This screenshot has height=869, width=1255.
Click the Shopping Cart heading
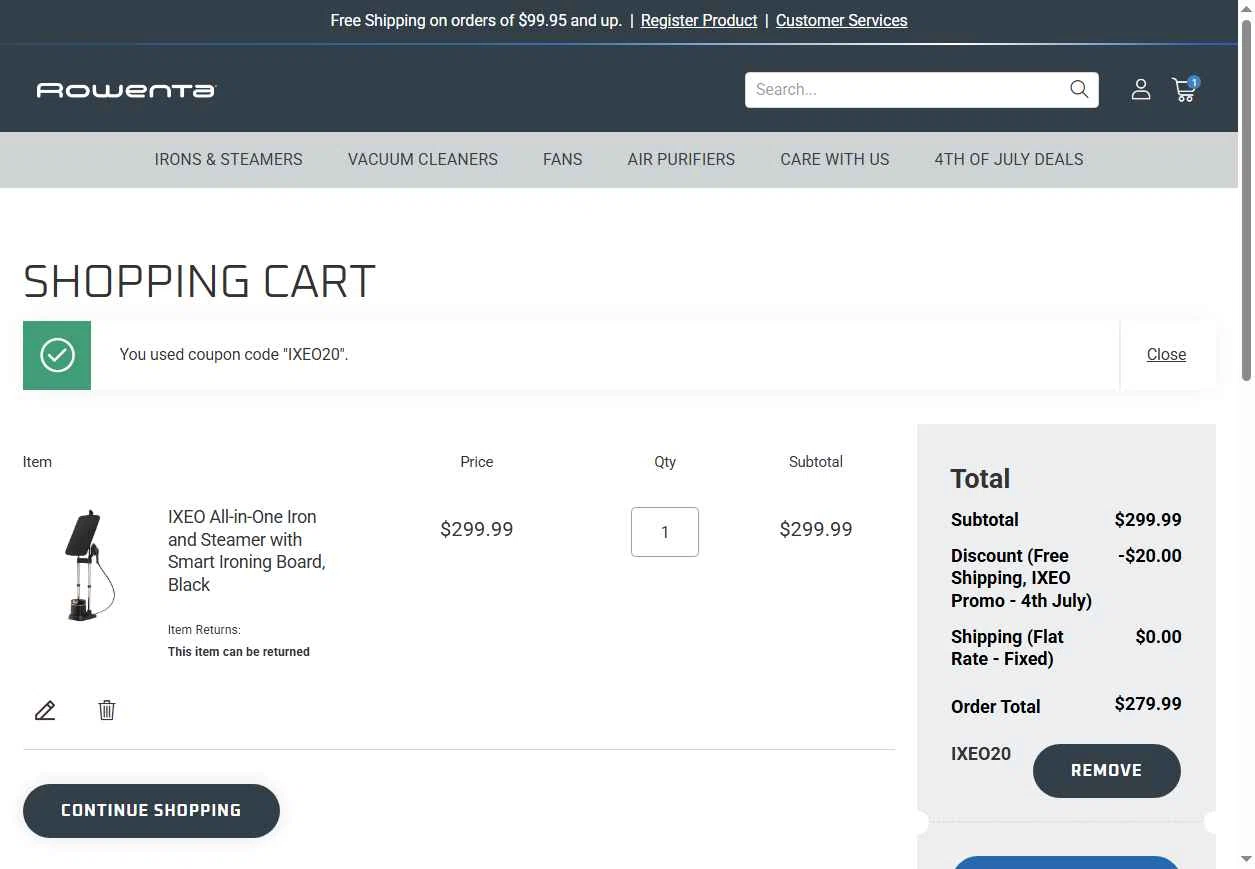(x=199, y=282)
